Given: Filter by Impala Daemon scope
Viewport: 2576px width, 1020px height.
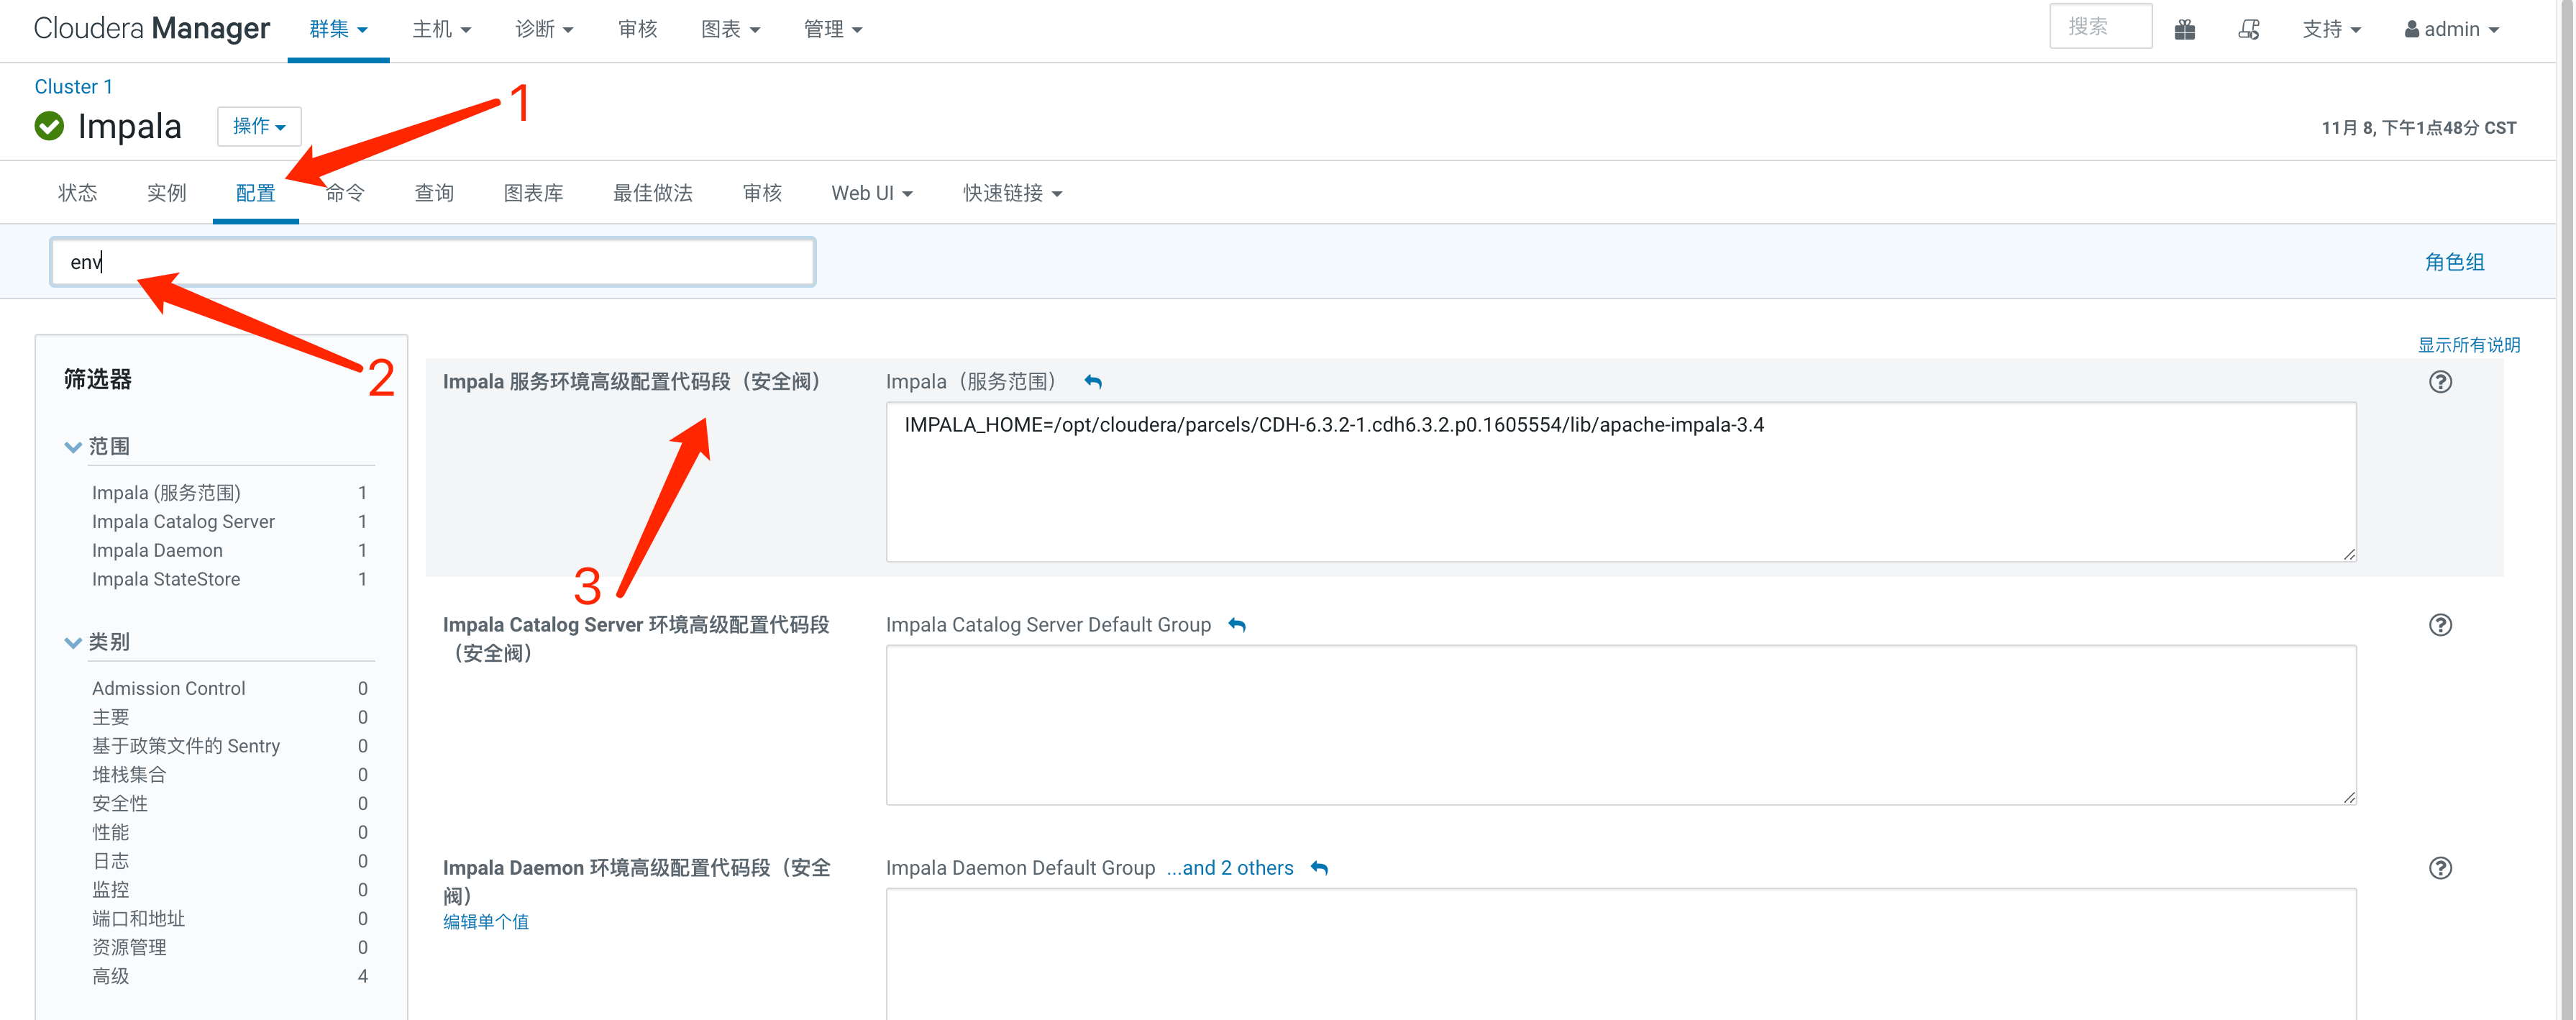Looking at the screenshot, I should pos(157,550).
